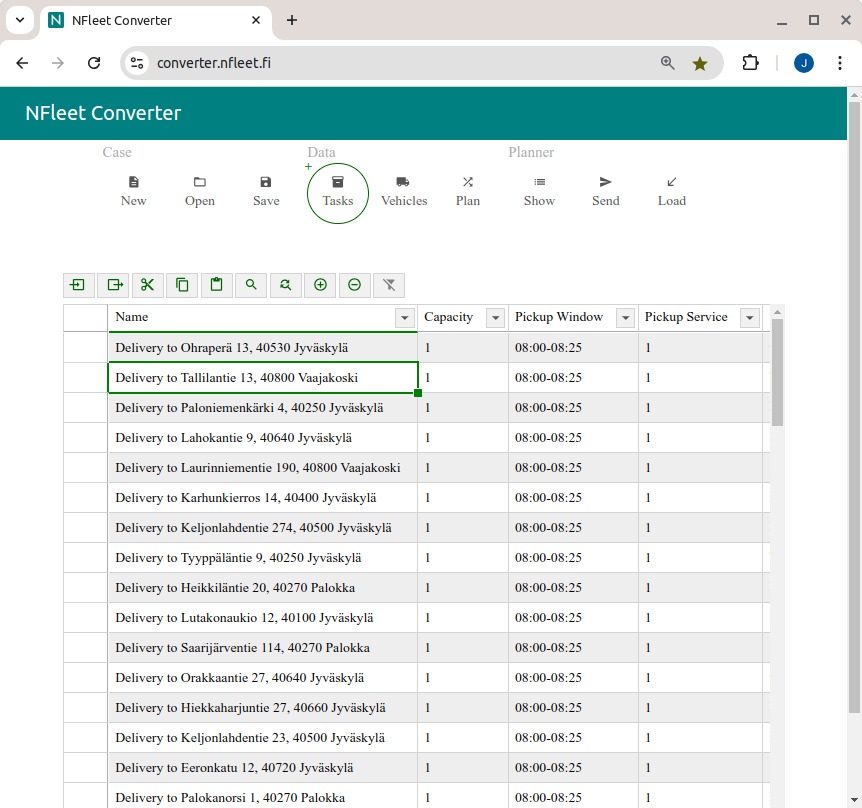Select cell Delivery to Eeronkatu 12
This screenshot has width=862, height=808.
(x=263, y=767)
